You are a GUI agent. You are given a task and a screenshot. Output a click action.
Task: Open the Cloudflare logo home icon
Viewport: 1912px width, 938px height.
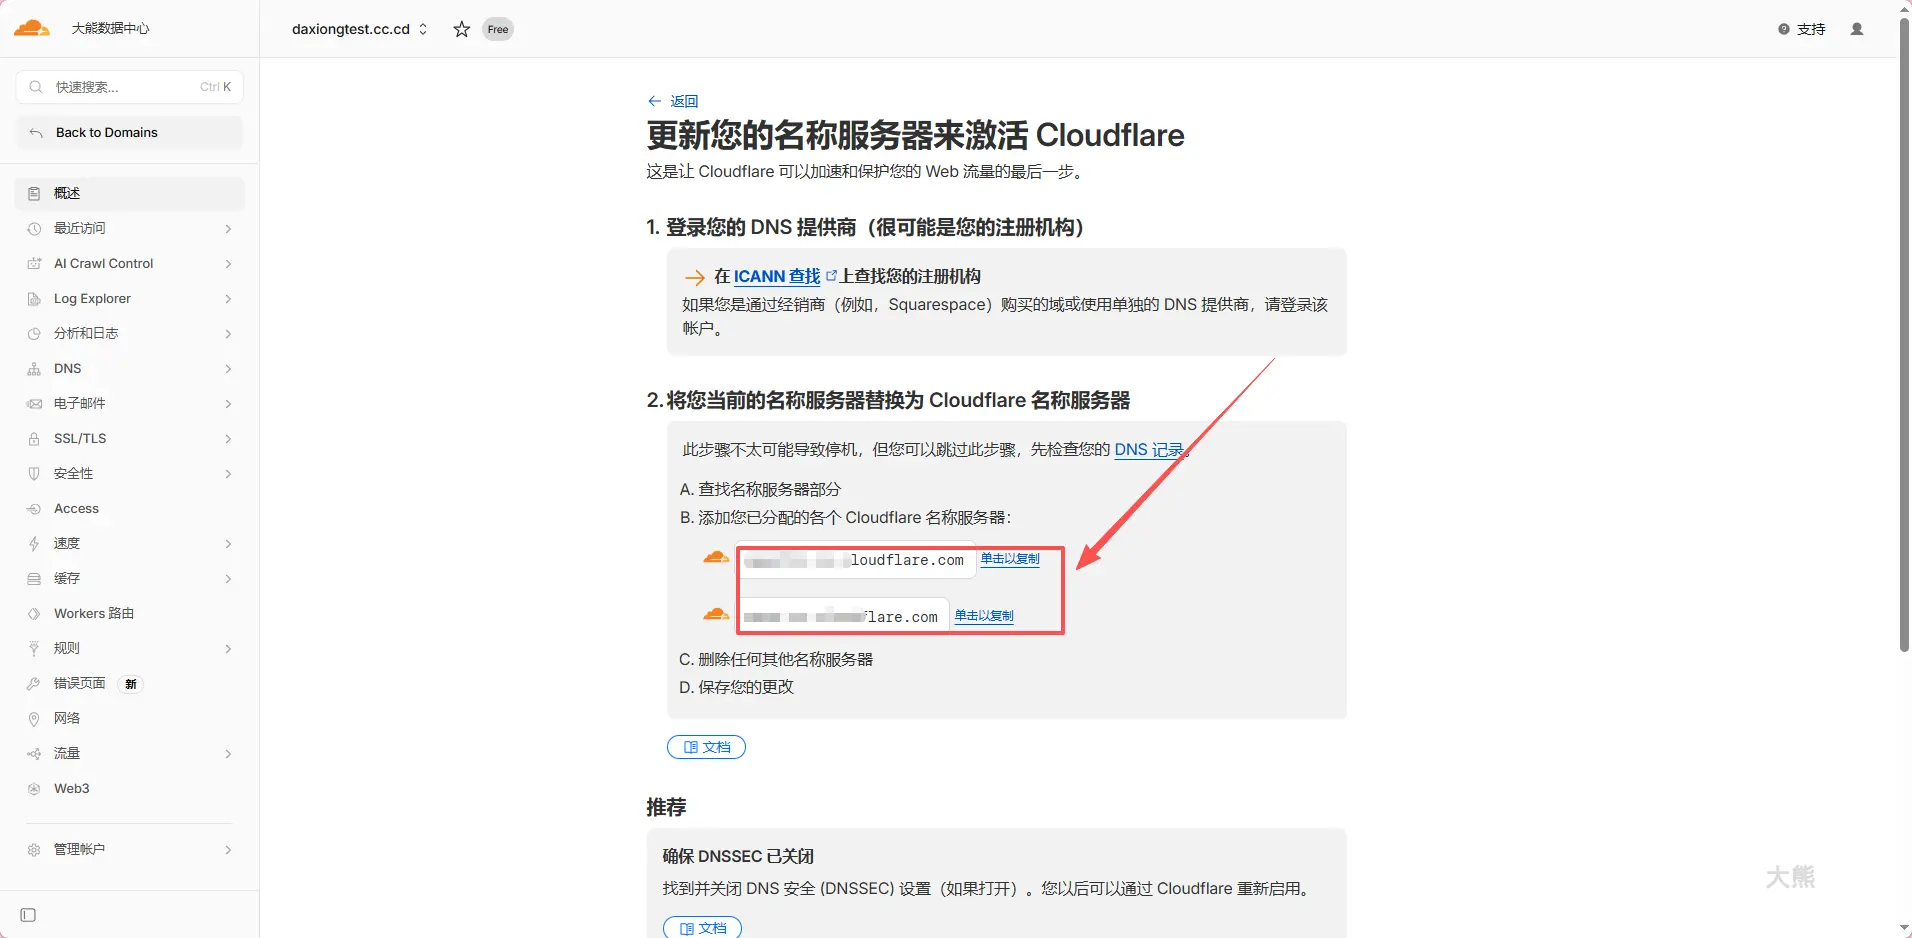point(31,28)
